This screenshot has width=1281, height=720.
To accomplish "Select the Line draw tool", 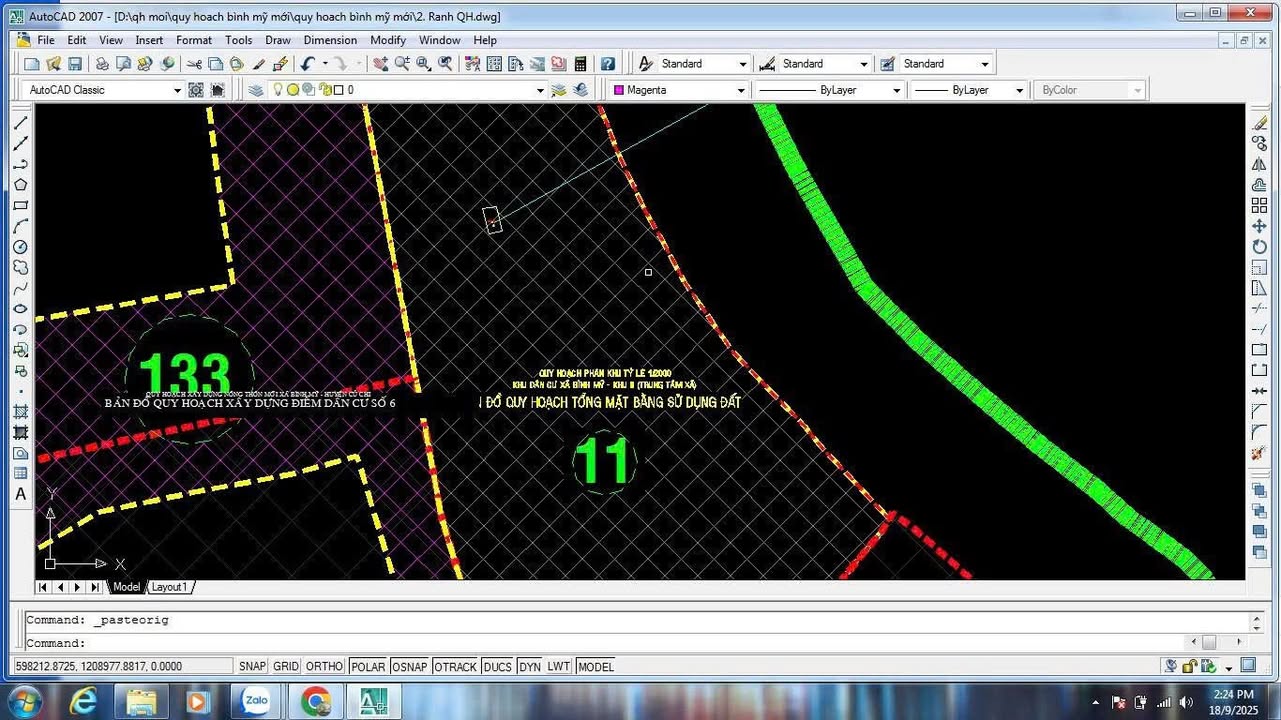I will (x=20, y=123).
